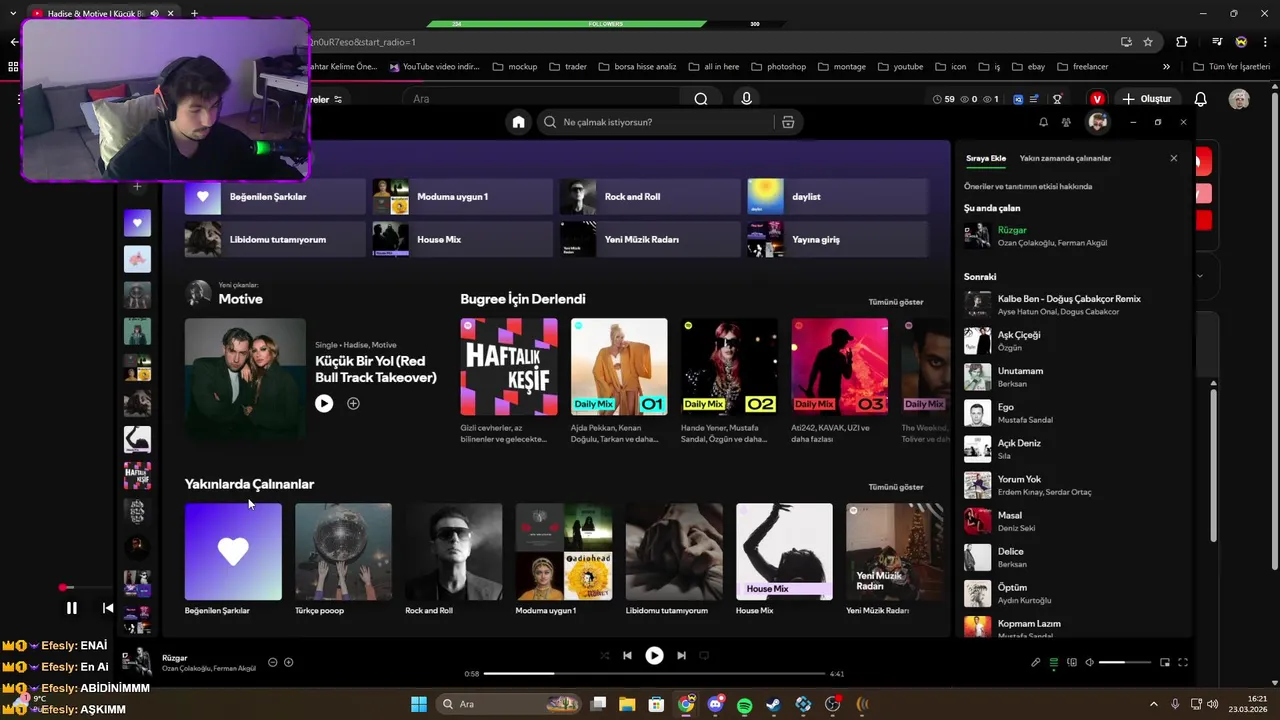Screen dimensions: 1280x720
Task: Toggle the Spotify queue button
Action: point(1053,662)
